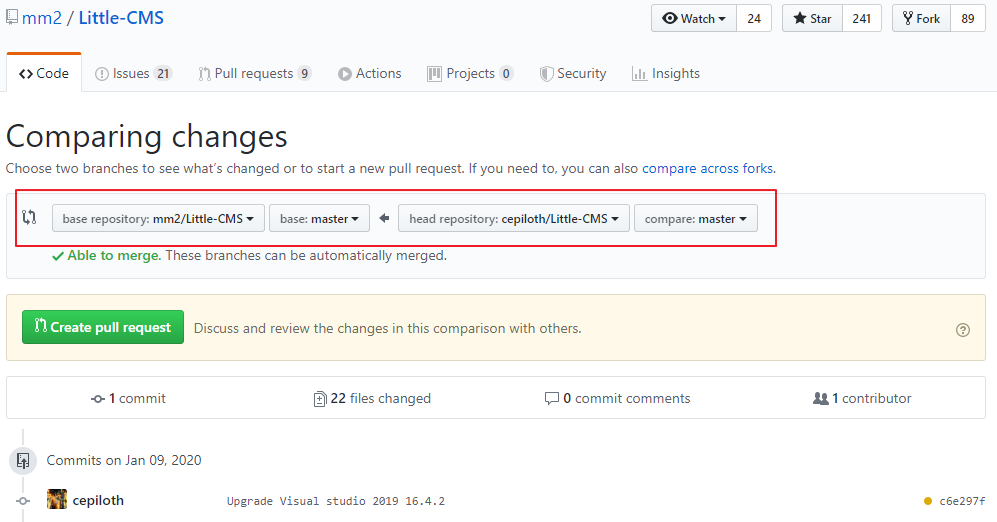997x522 pixels.
Task: Open the cepiloth author link
Action: [x=98, y=500]
